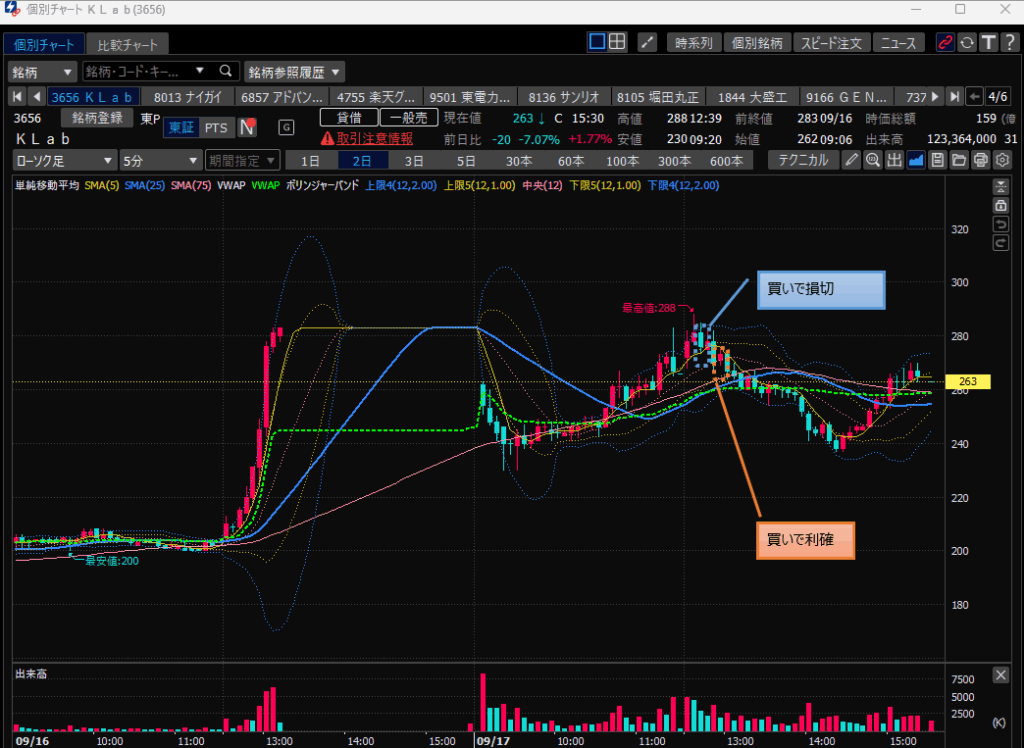Click the refresh arrows icon in top bar
Screen dimensions: 1024x748
click(x=967, y=42)
